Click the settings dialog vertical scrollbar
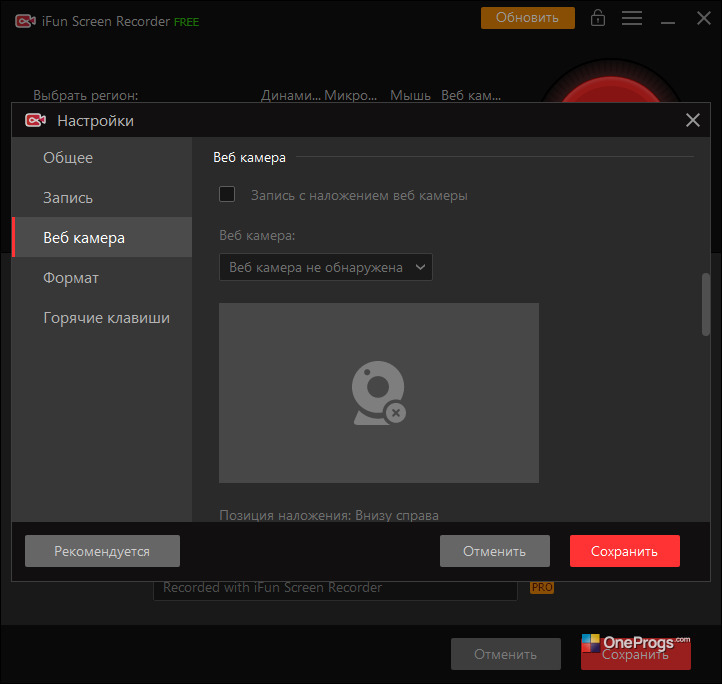 pos(705,305)
